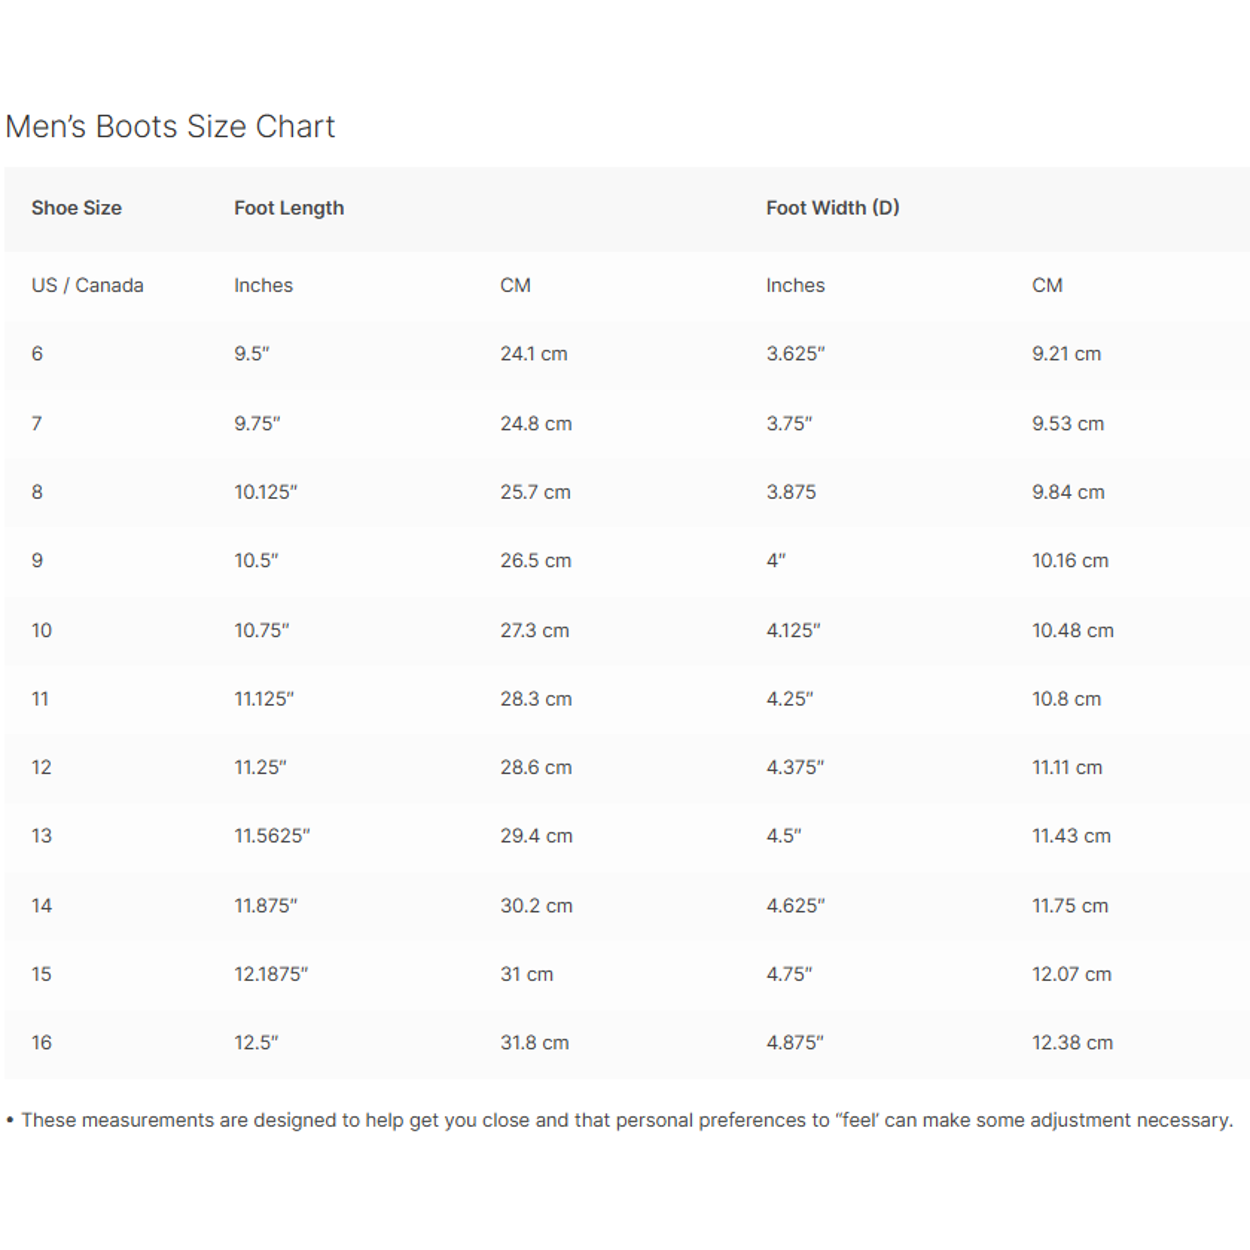
Task: Click the 11.5625″ foot length cell
Action: pos(272,836)
